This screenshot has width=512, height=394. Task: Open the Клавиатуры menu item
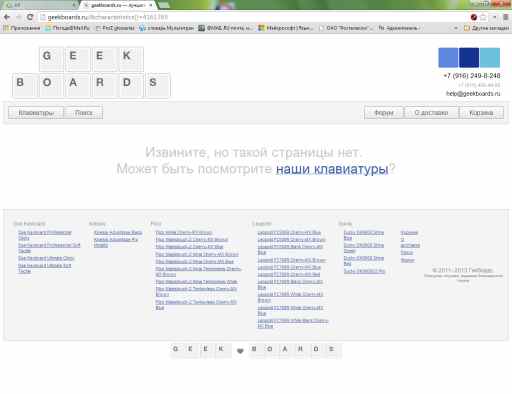click(x=36, y=113)
